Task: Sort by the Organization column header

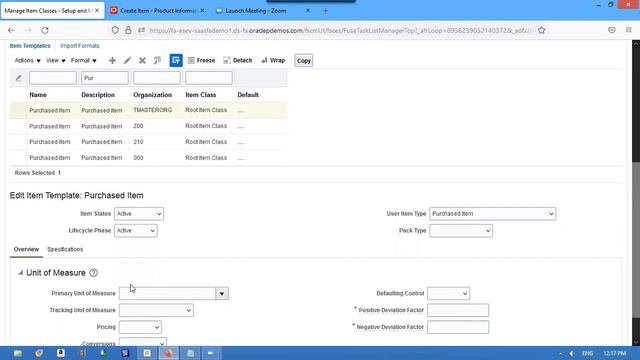Action: coord(153,95)
